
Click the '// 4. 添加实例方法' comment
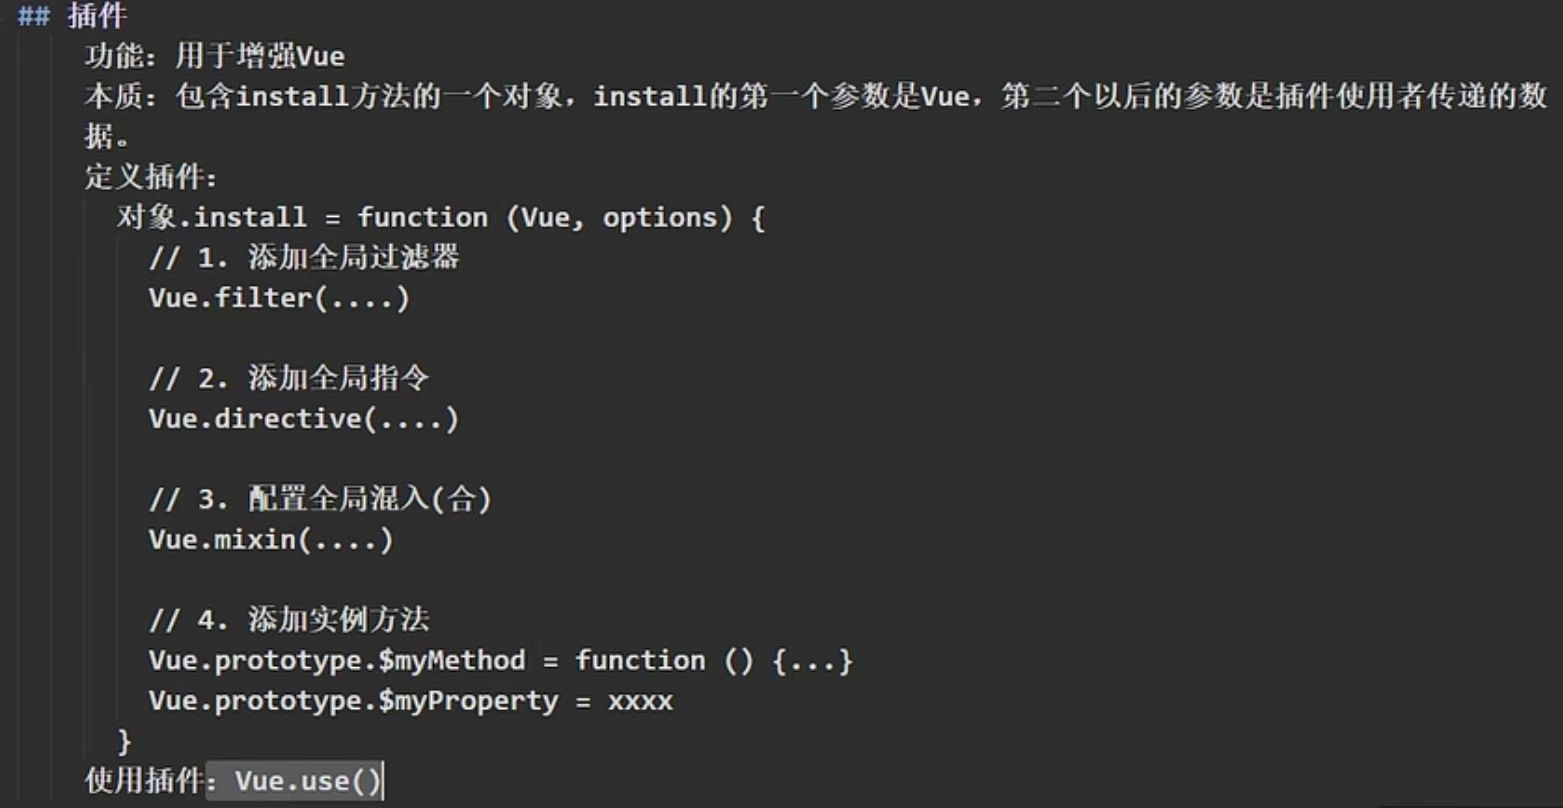tap(289, 620)
